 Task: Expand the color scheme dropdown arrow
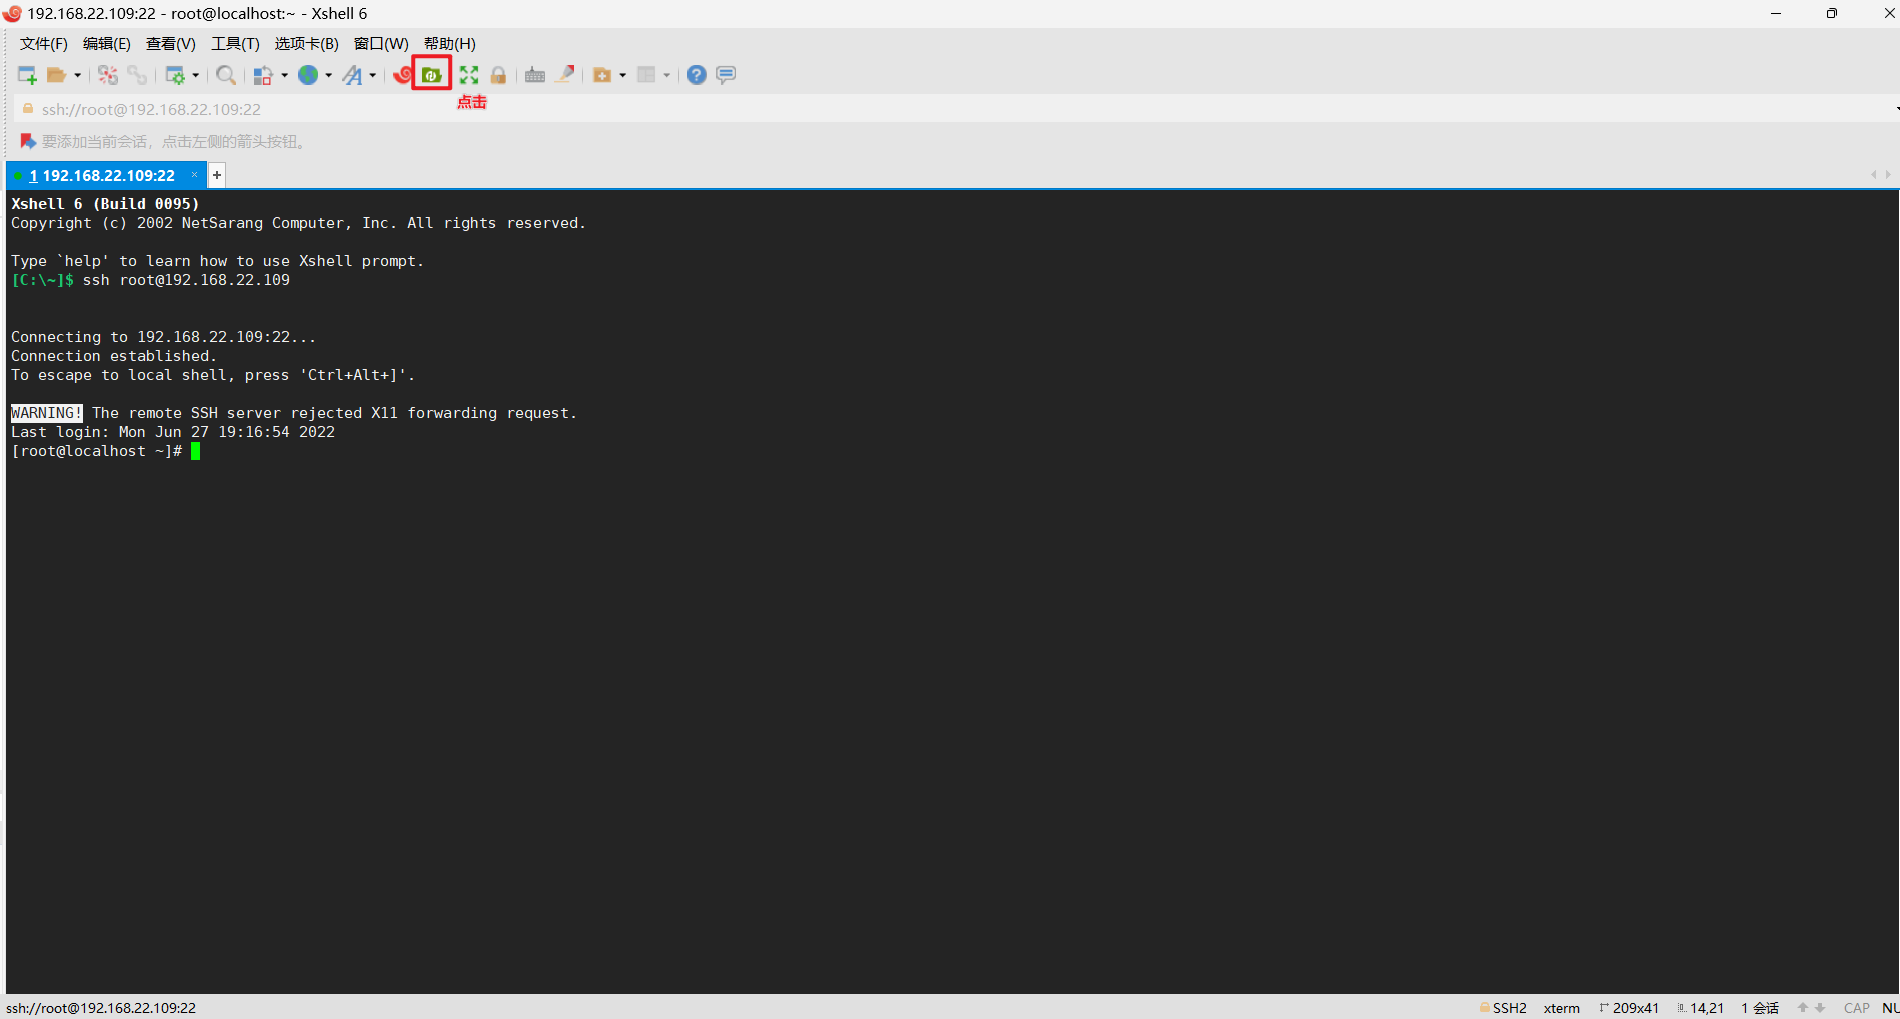click(284, 75)
